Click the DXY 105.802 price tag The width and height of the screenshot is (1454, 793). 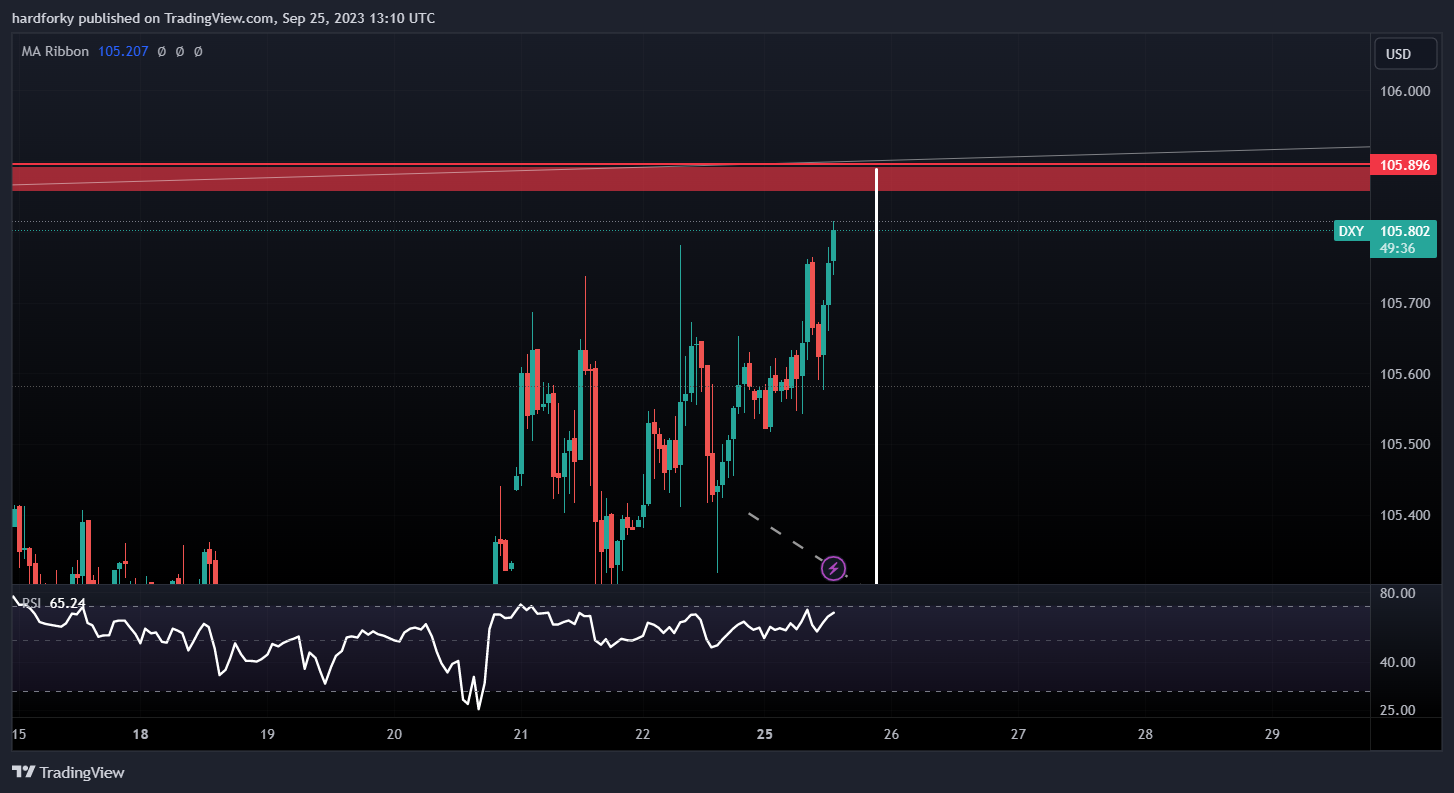[1386, 231]
